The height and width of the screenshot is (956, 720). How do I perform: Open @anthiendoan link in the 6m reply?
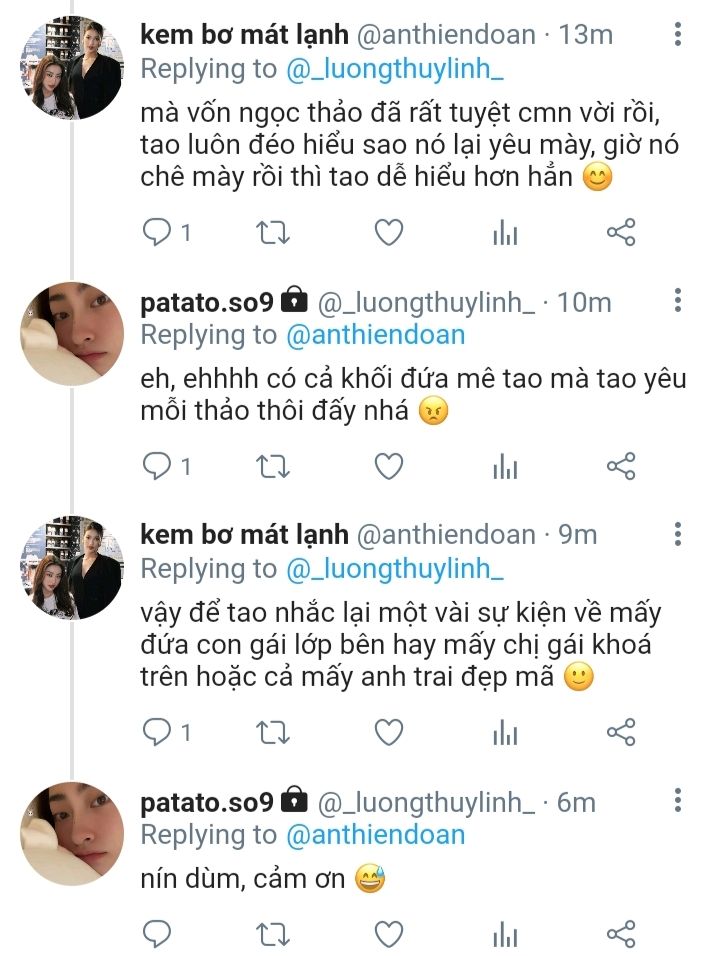[375, 835]
